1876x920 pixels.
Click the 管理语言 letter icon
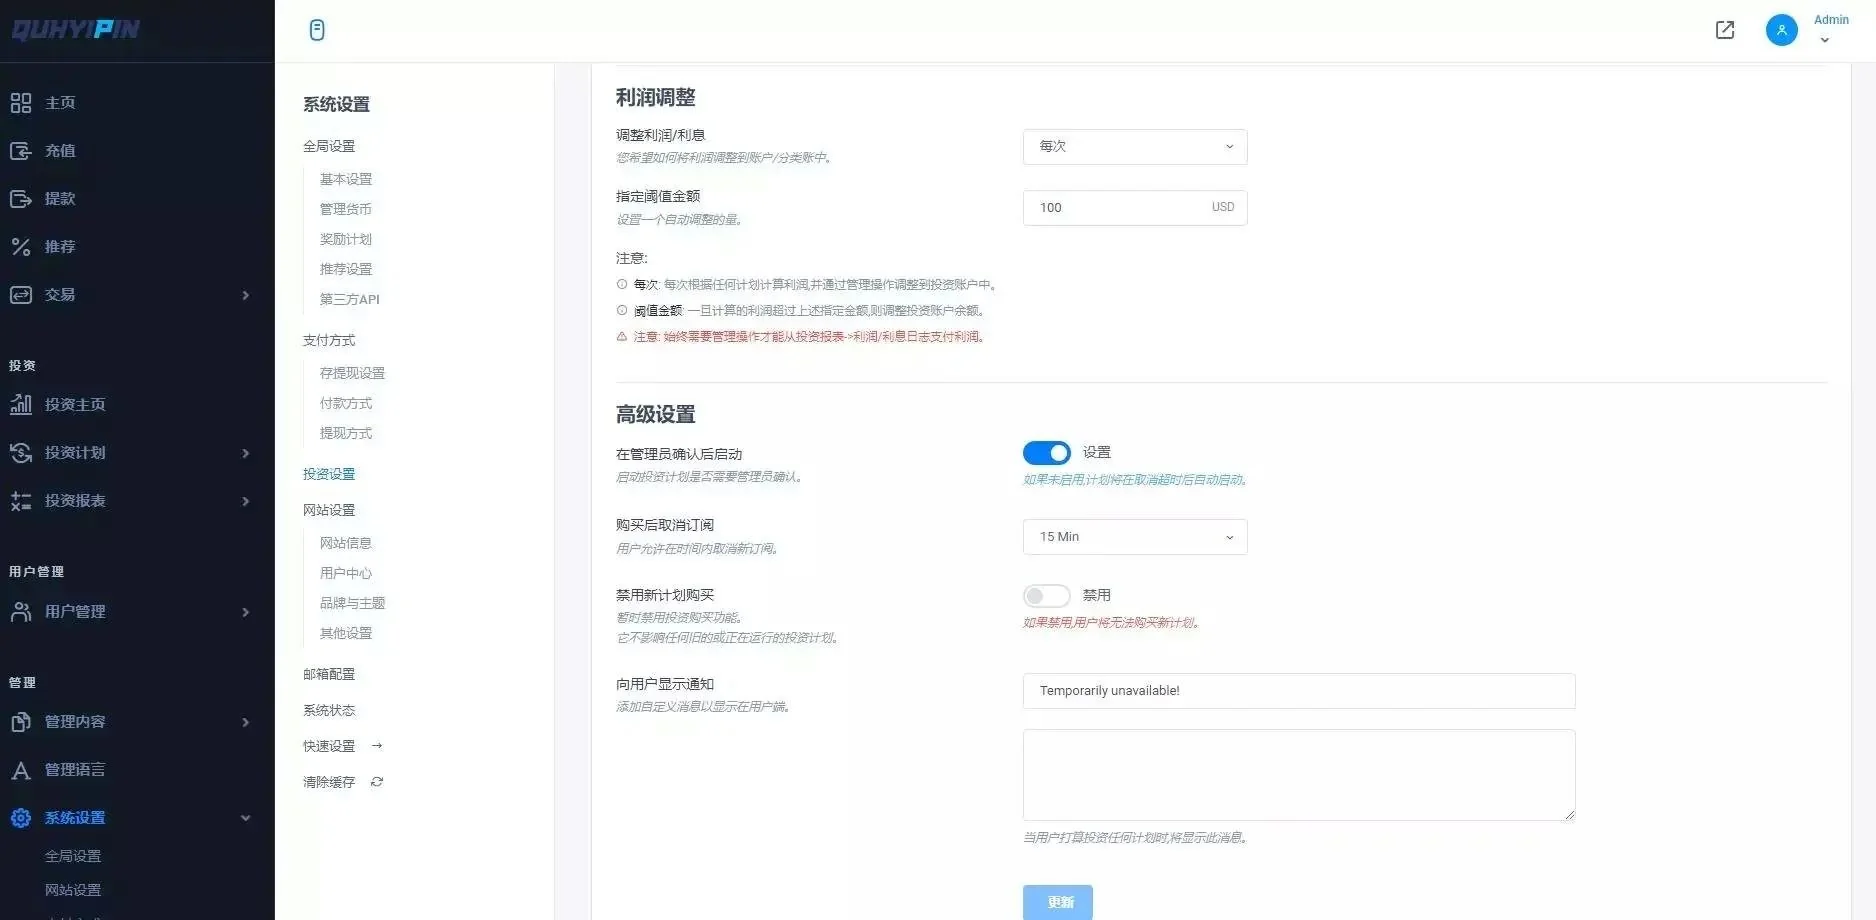21,770
